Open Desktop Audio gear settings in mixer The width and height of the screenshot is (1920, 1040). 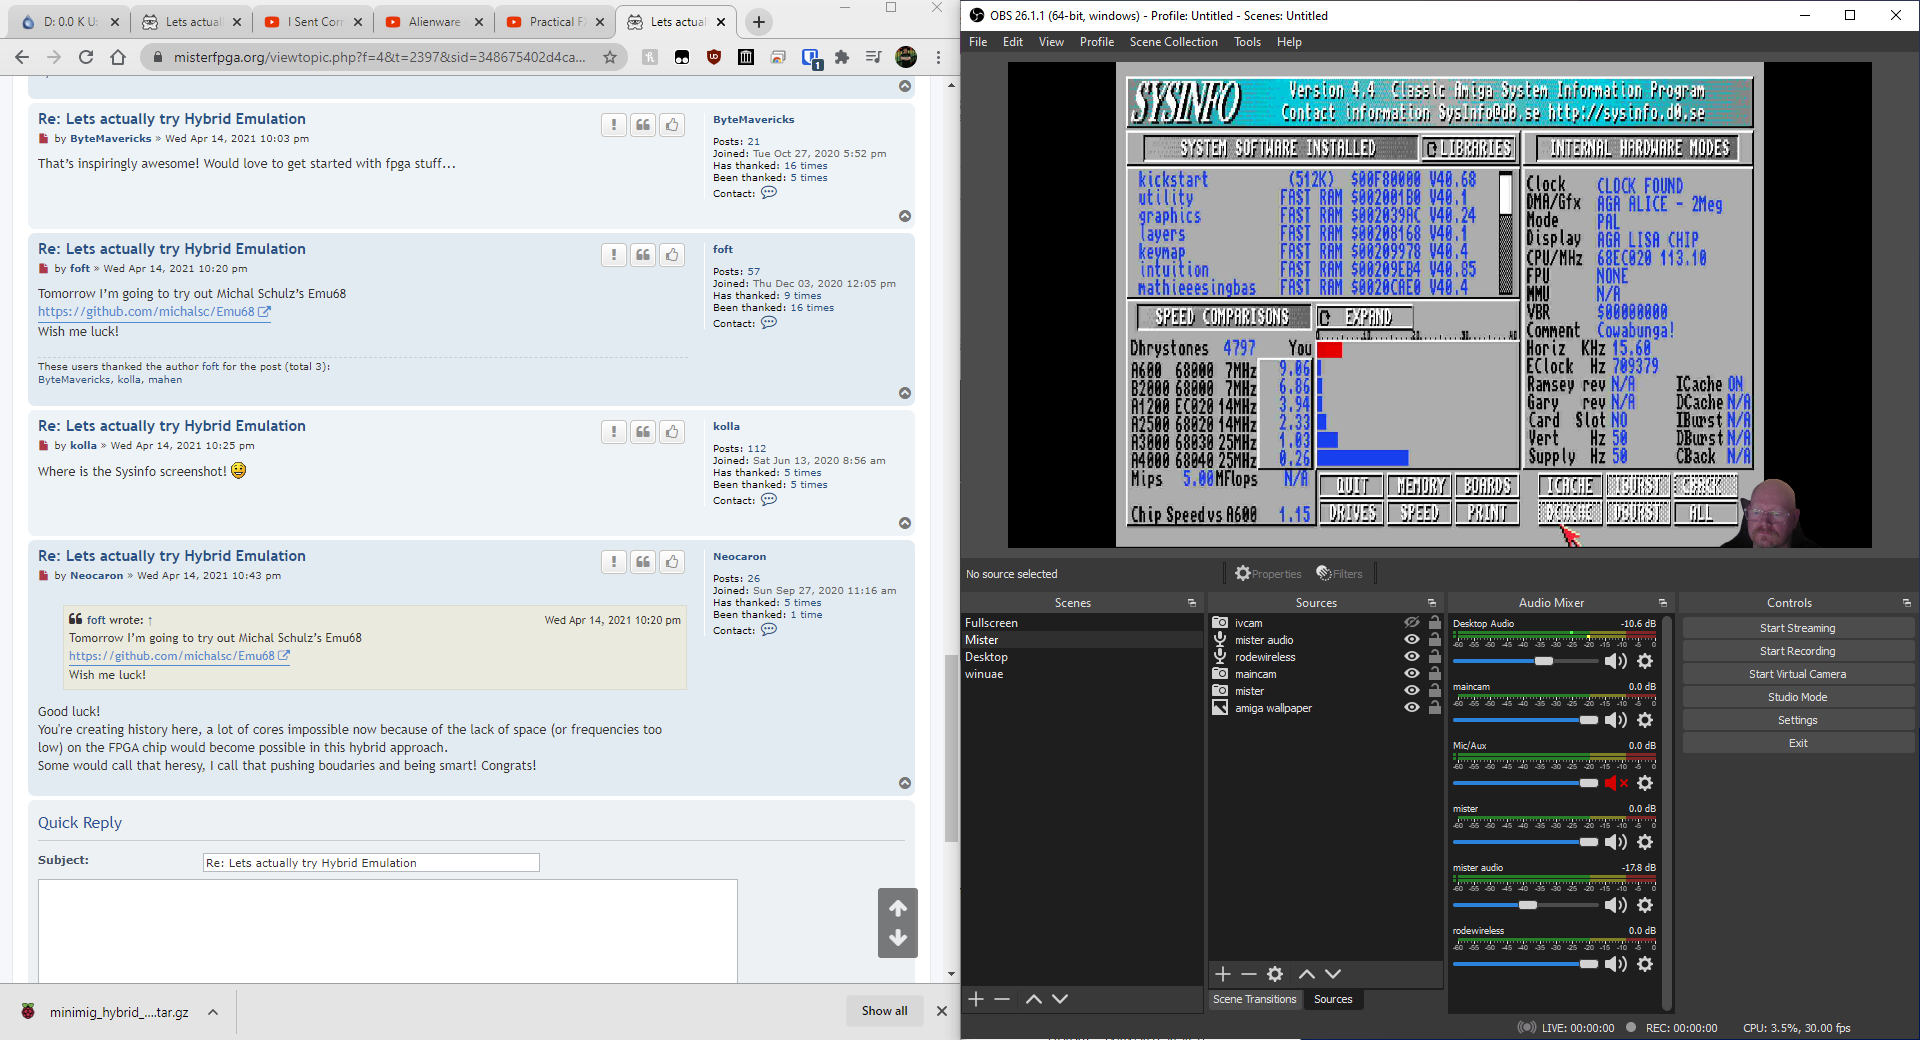pyautogui.click(x=1645, y=661)
